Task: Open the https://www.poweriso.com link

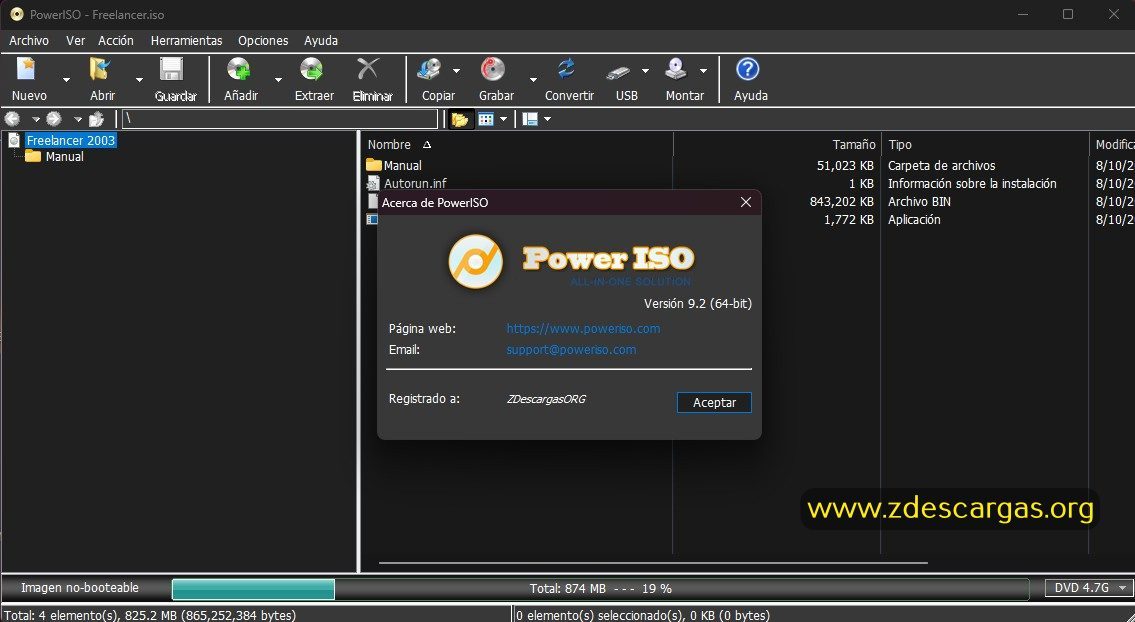Action: 583,329
